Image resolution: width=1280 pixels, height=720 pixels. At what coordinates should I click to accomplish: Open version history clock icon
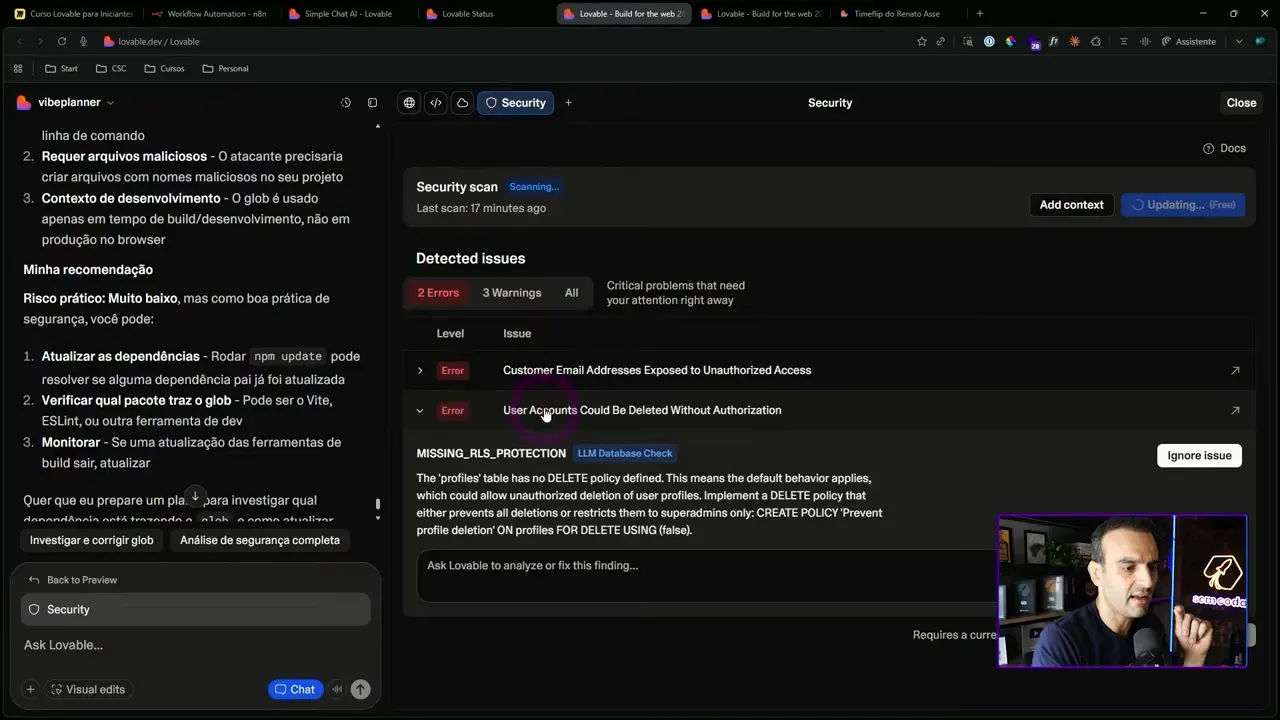[x=346, y=102]
